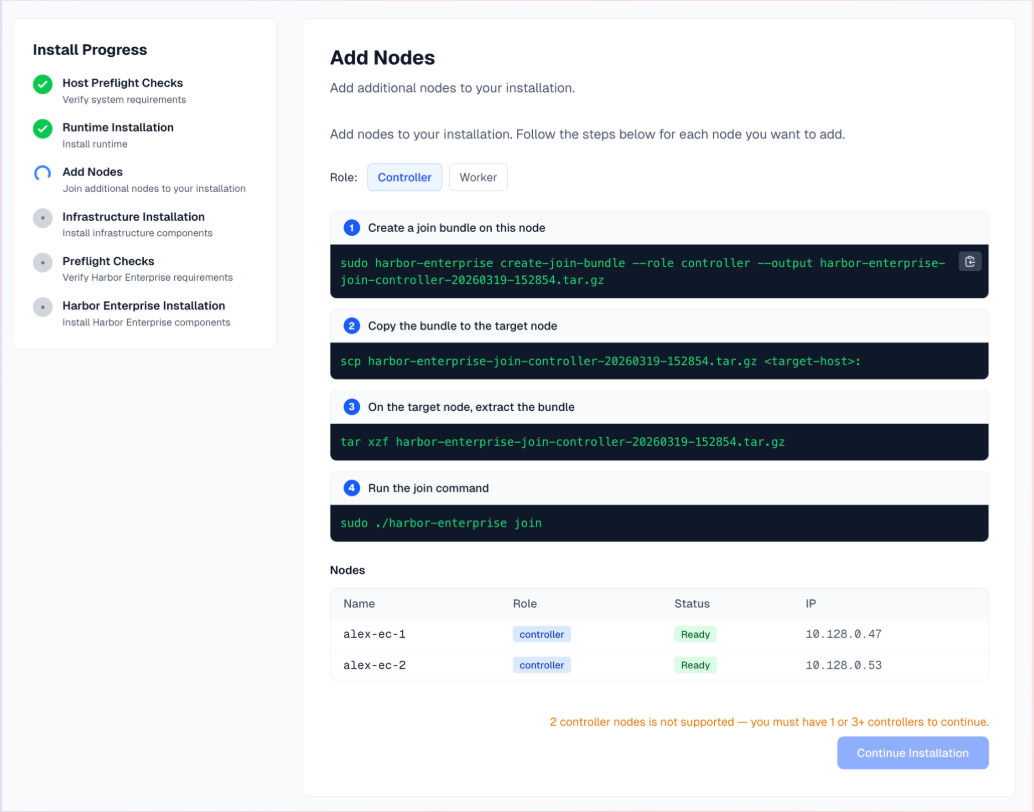Image resolution: width=1034 pixels, height=812 pixels.
Task: Click node name alex-ec-2
Action: pos(375,666)
